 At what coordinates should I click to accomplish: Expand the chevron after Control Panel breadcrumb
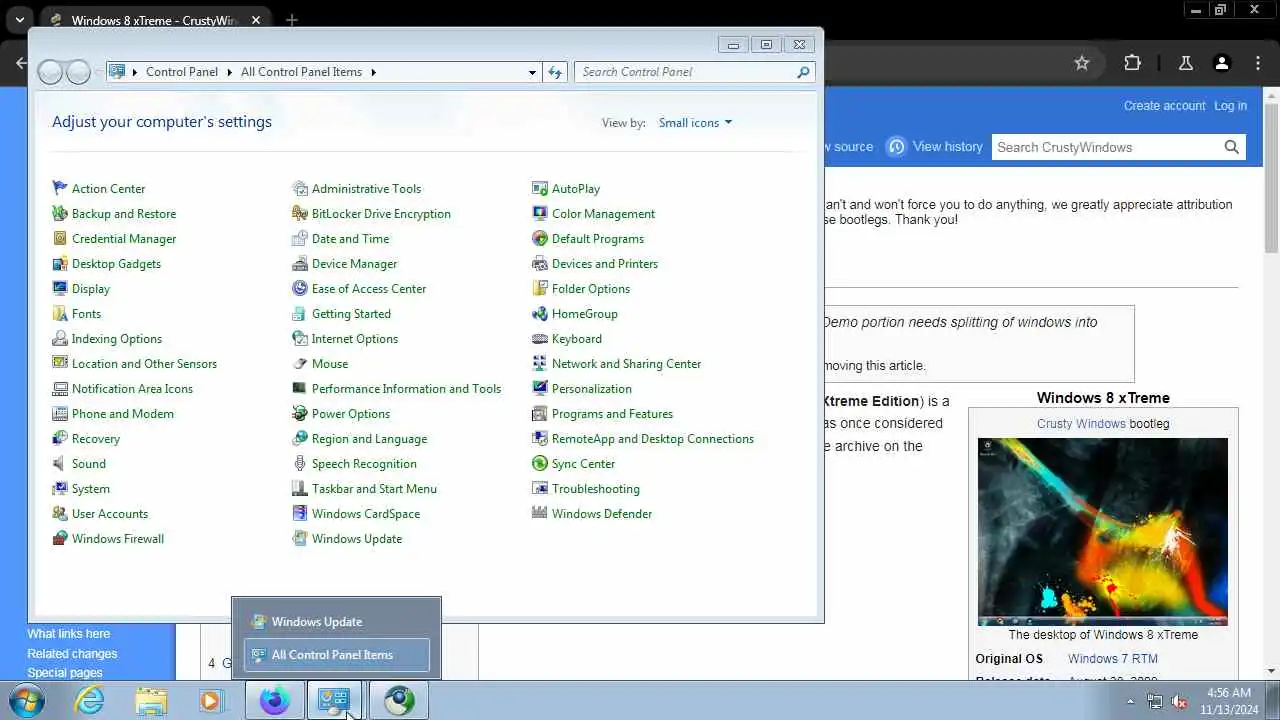coord(229,72)
